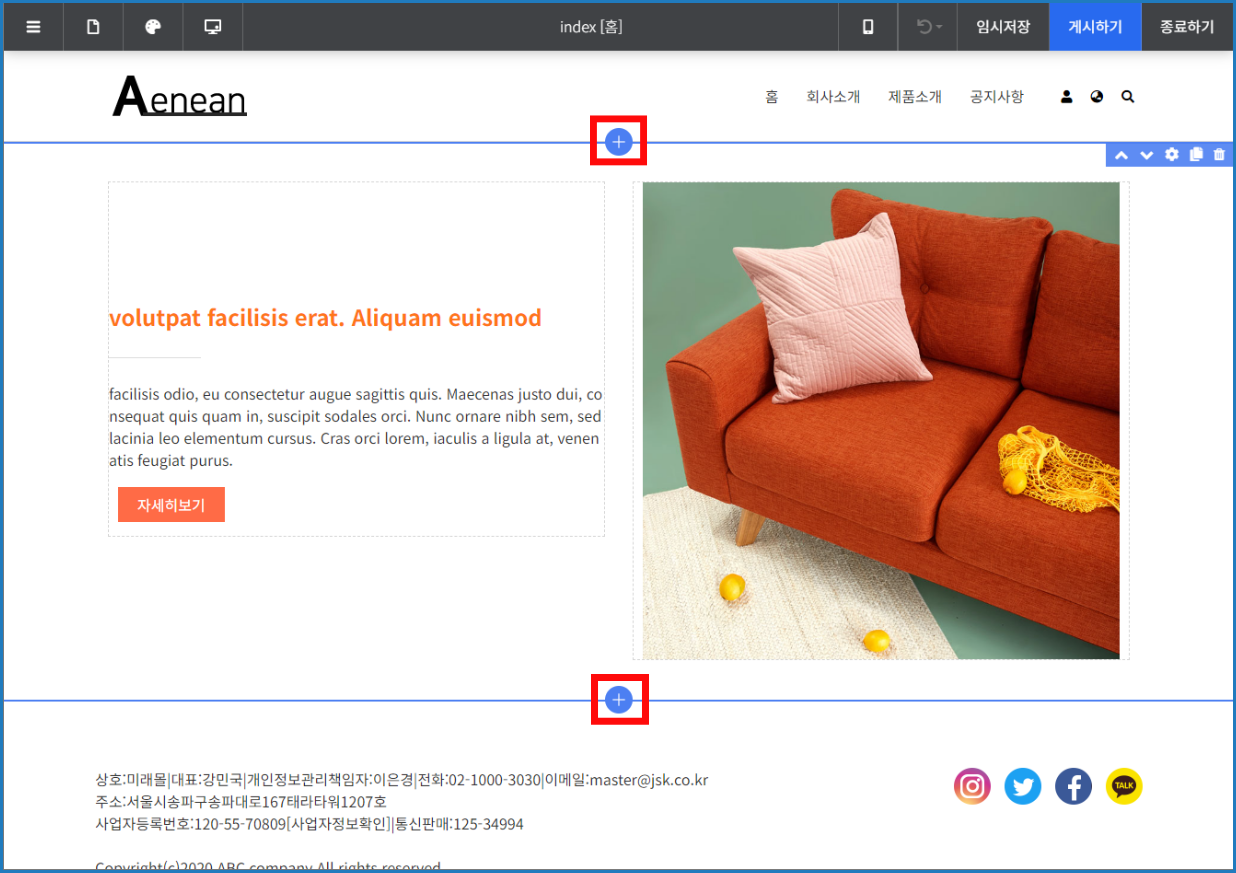Image resolution: width=1236 pixels, height=873 pixels.
Task: Duplicate the section with copy icon
Action: tap(1196, 155)
